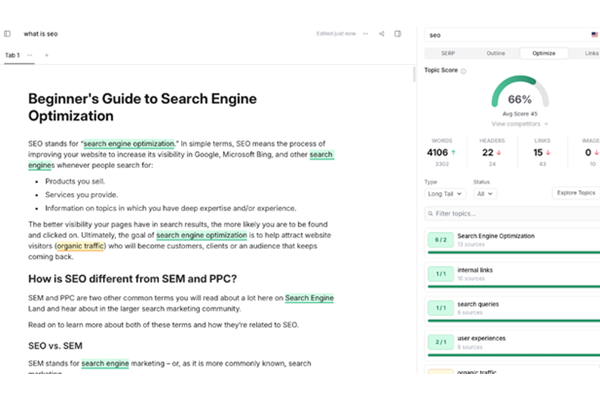Open Tab 1 options ellipsis
Viewport: 600px width, 400px height.
click(x=30, y=55)
